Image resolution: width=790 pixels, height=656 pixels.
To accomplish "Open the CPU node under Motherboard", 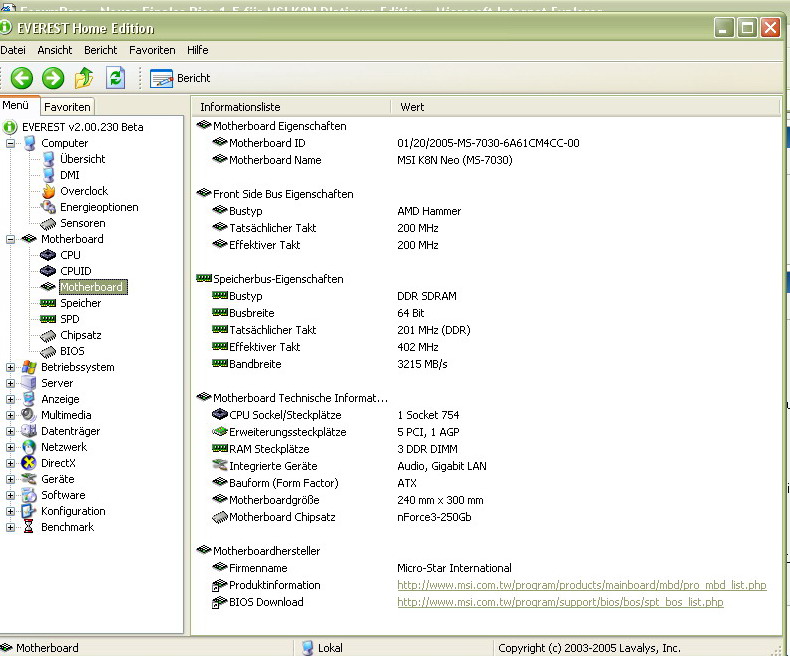I will [70, 255].
